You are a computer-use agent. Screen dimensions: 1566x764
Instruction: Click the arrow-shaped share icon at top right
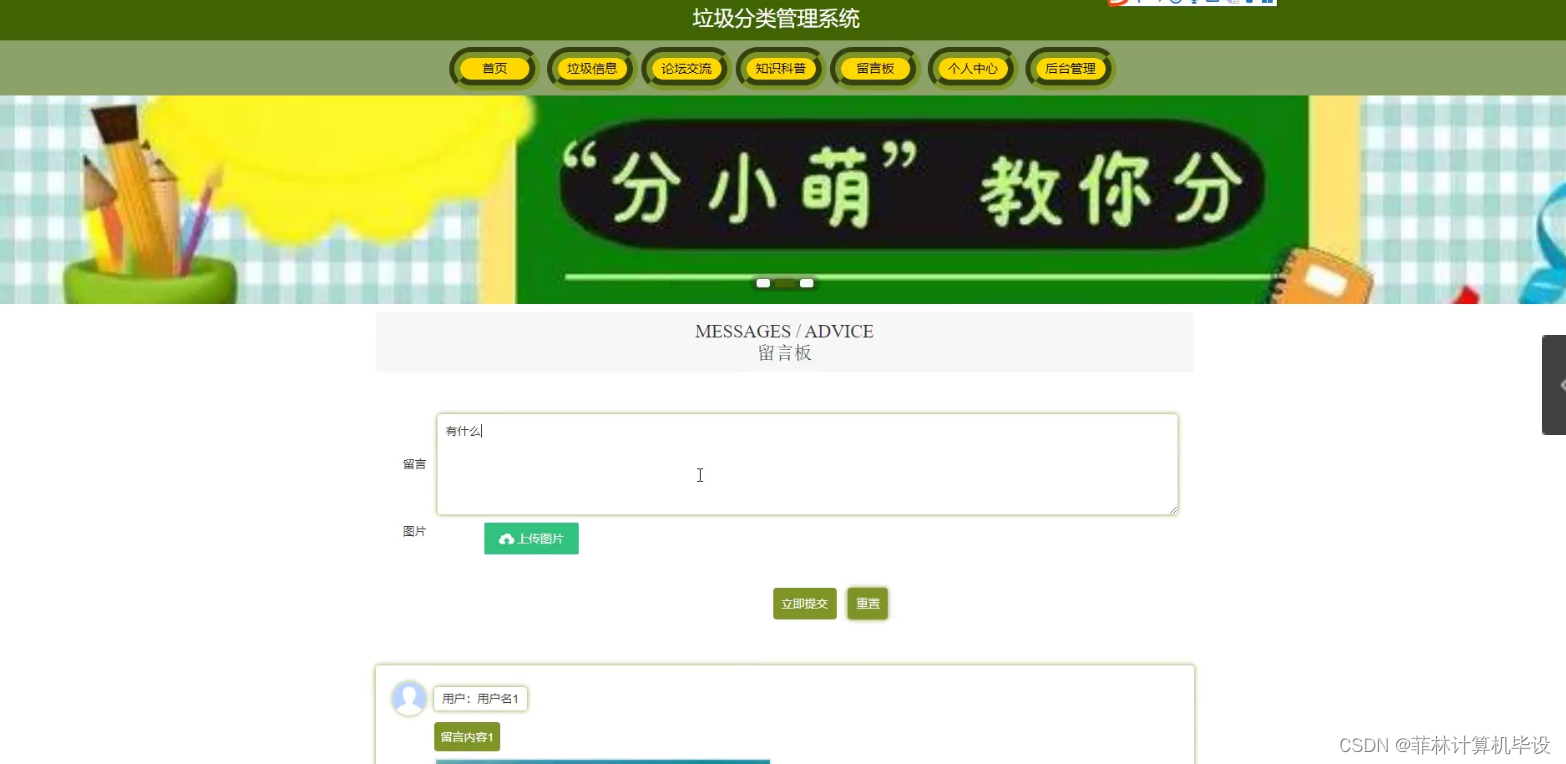coord(1160,3)
